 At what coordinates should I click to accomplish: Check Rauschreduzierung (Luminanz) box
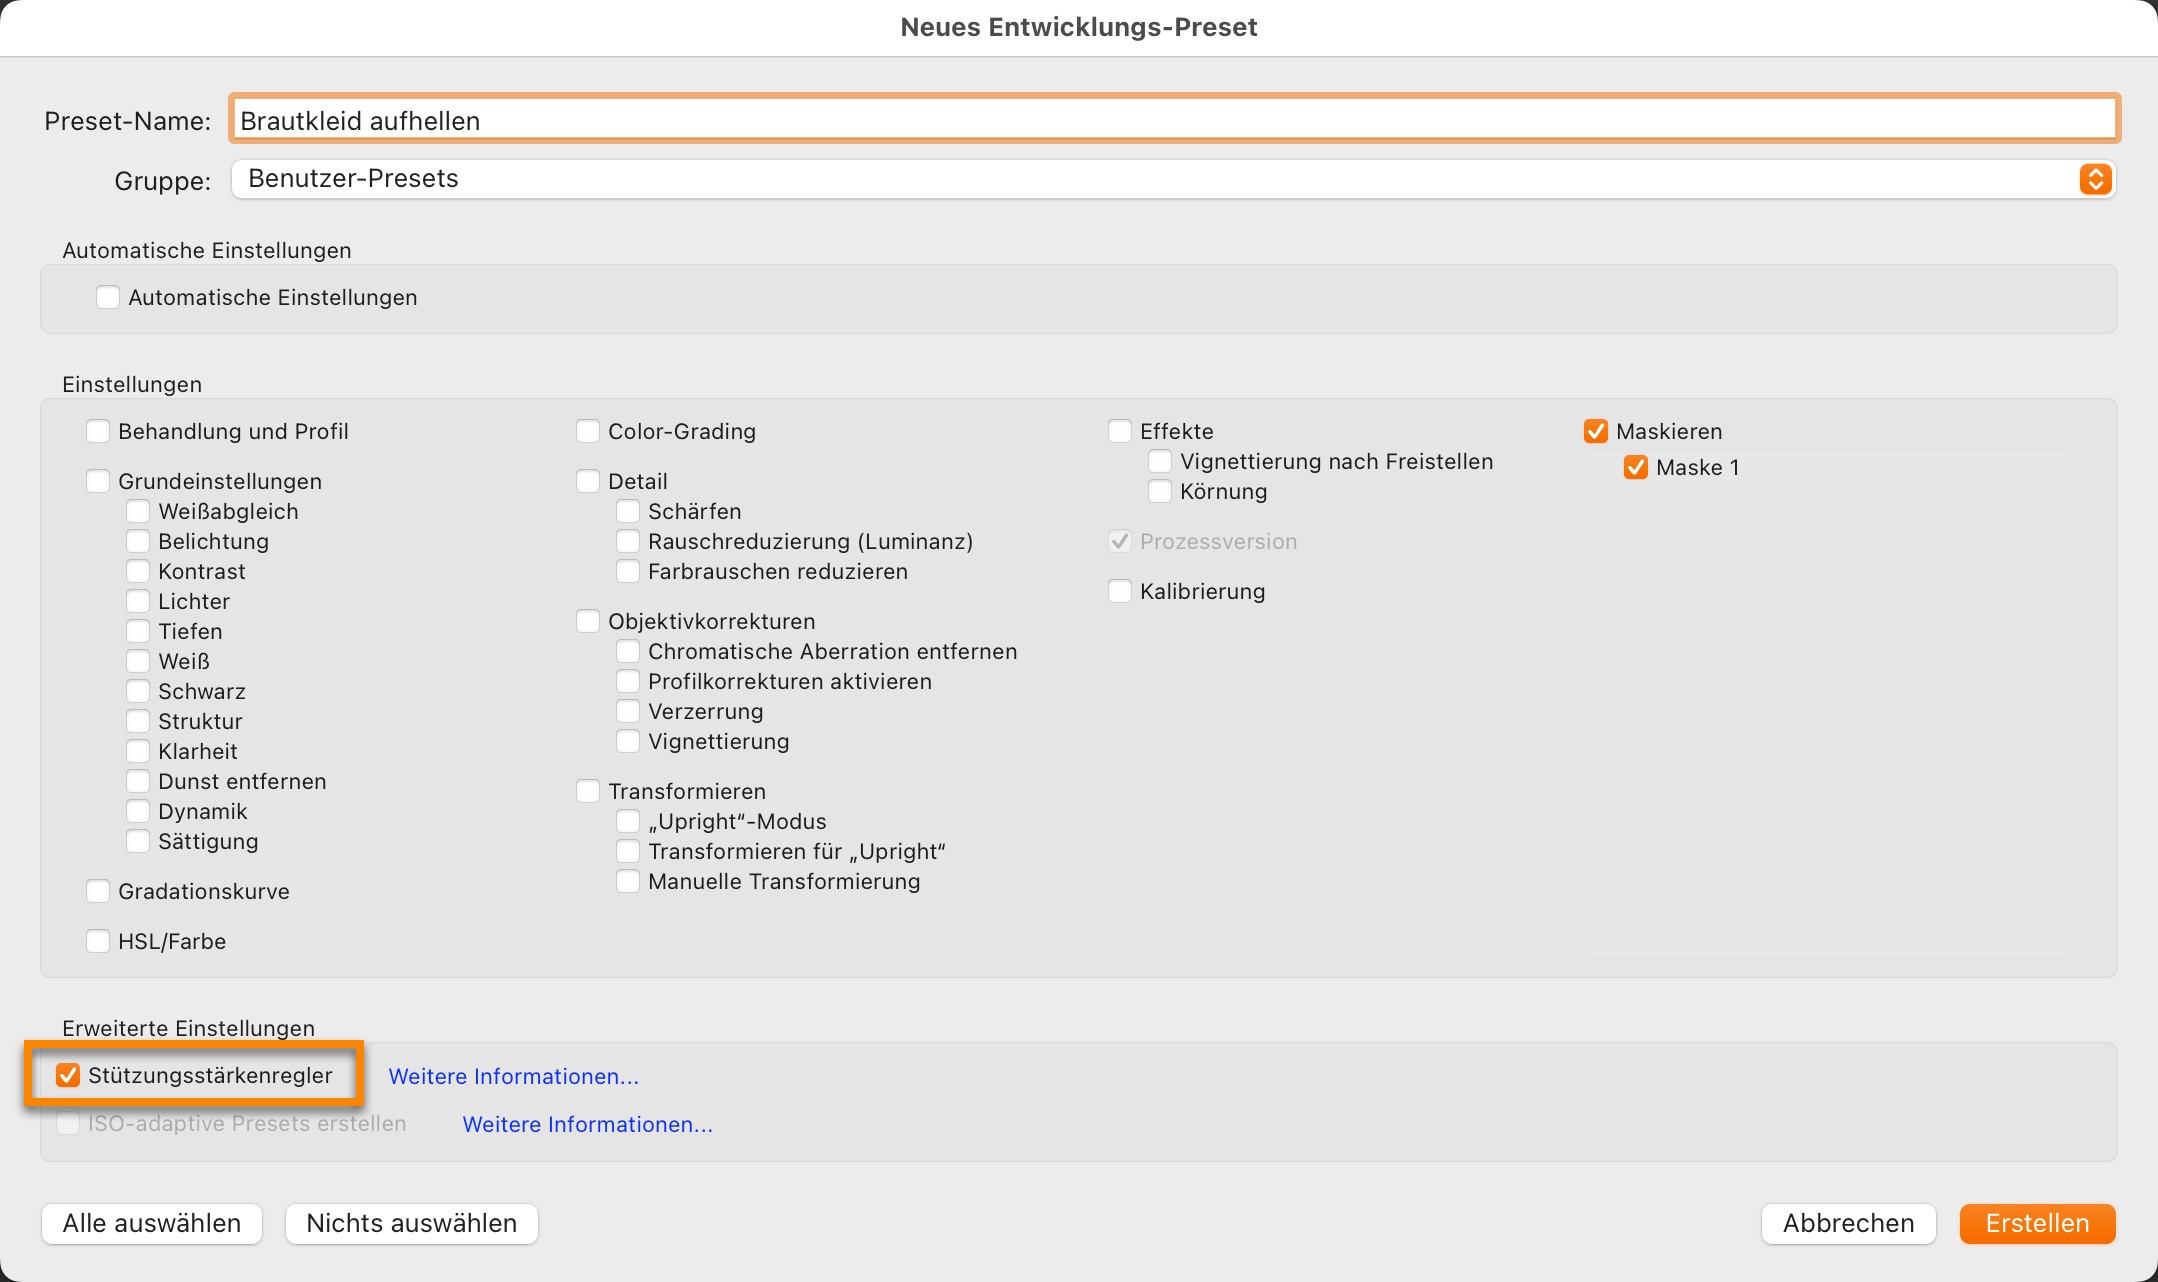628,541
